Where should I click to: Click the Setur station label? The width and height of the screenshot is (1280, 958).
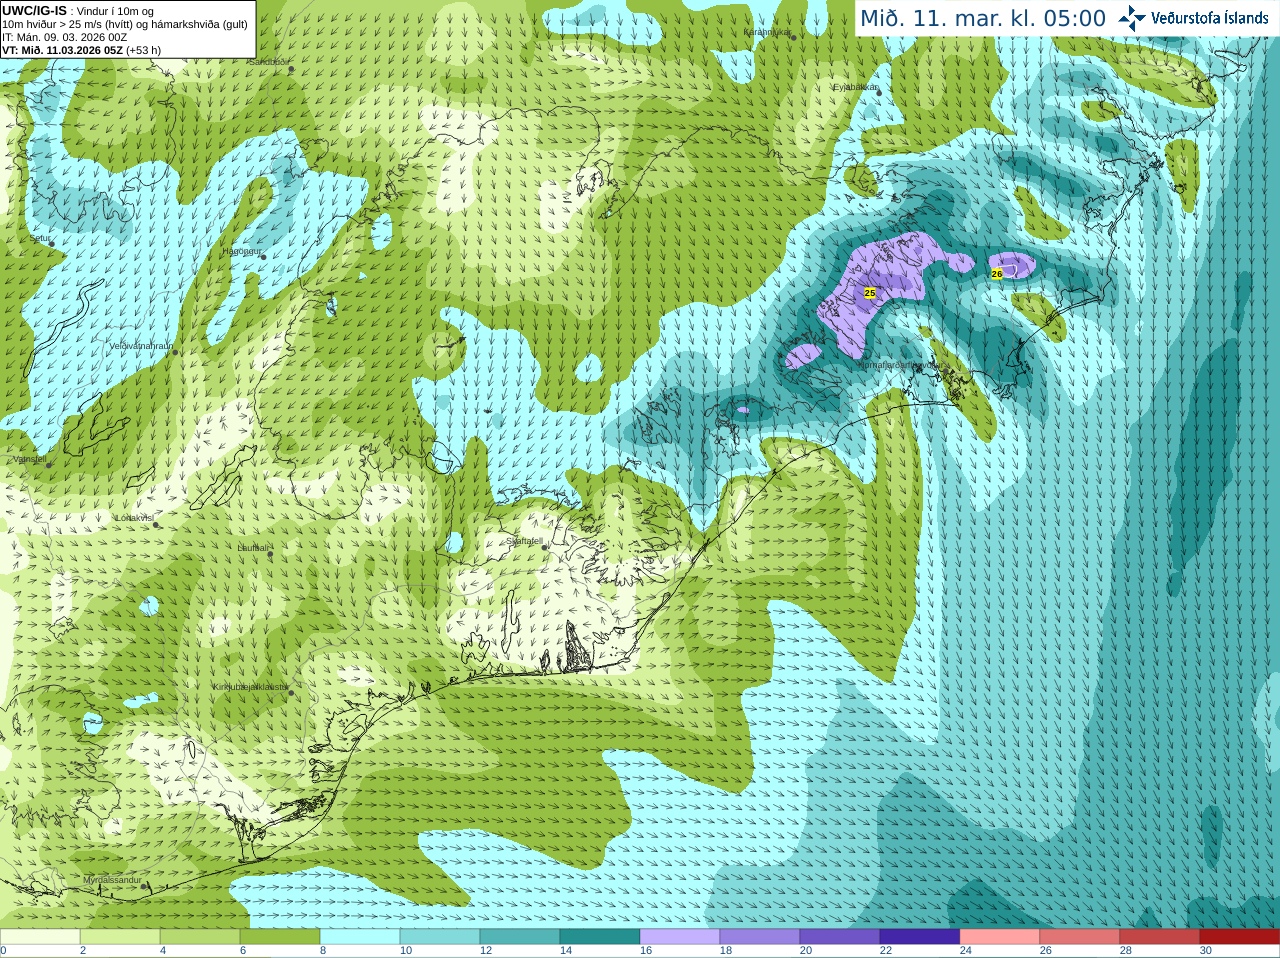click(x=41, y=240)
